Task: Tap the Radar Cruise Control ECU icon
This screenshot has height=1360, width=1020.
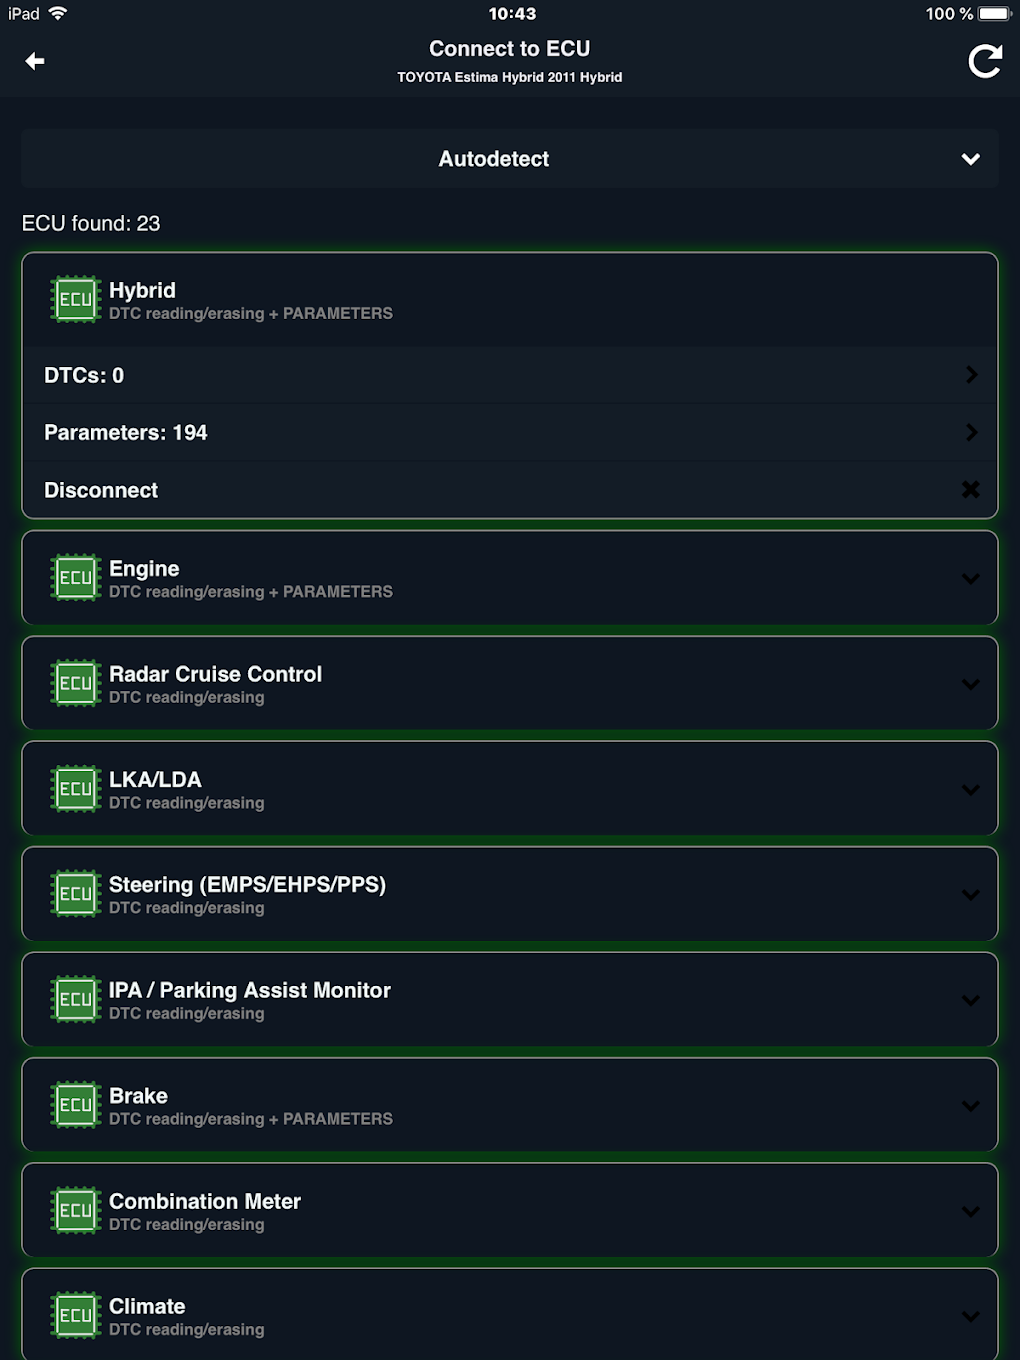Action: click(76, 684)
